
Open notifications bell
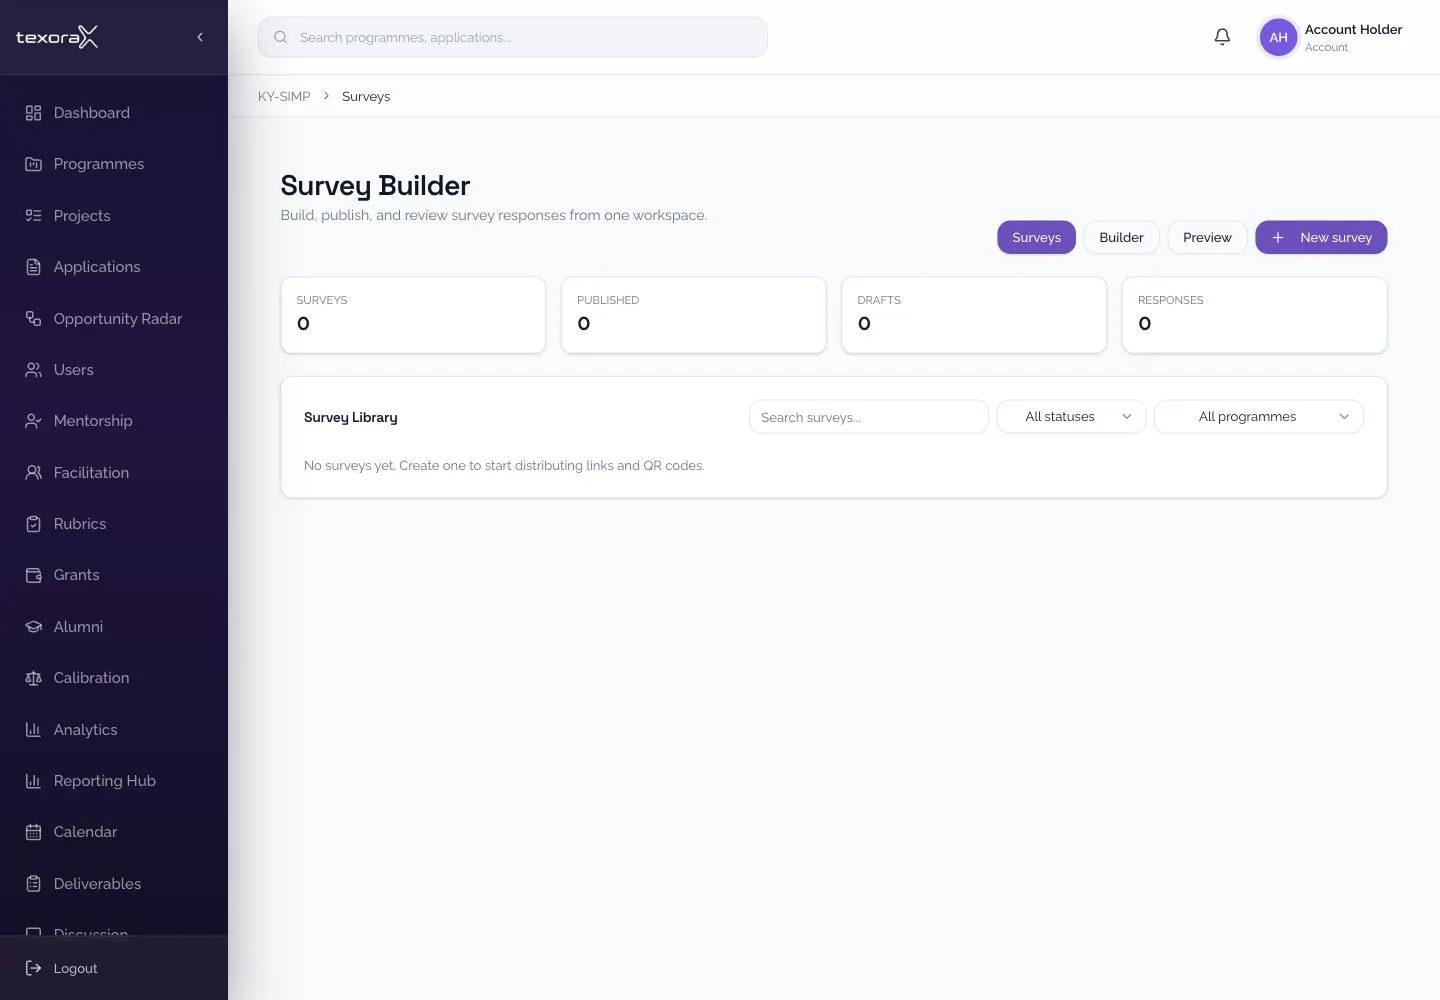click(1222, 37)
